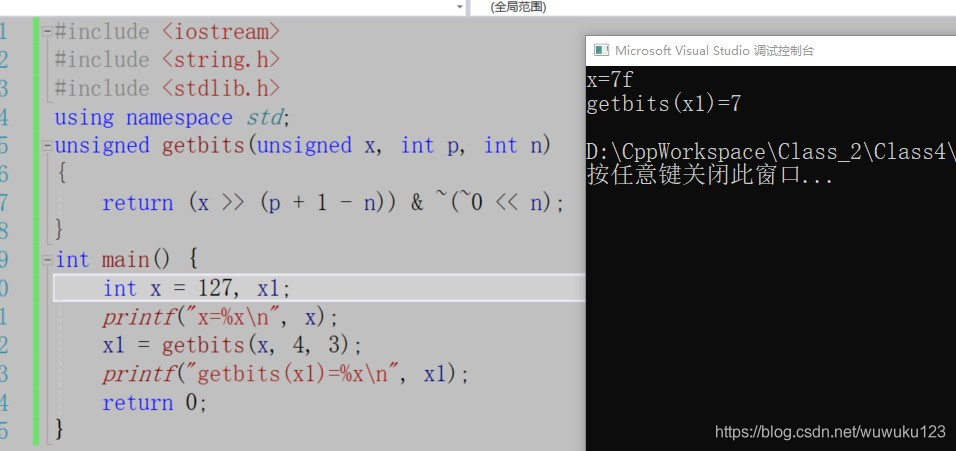The image size is (956, 451).
Task: Click the int x = 127, x1 line
Action: coord(196,288)
